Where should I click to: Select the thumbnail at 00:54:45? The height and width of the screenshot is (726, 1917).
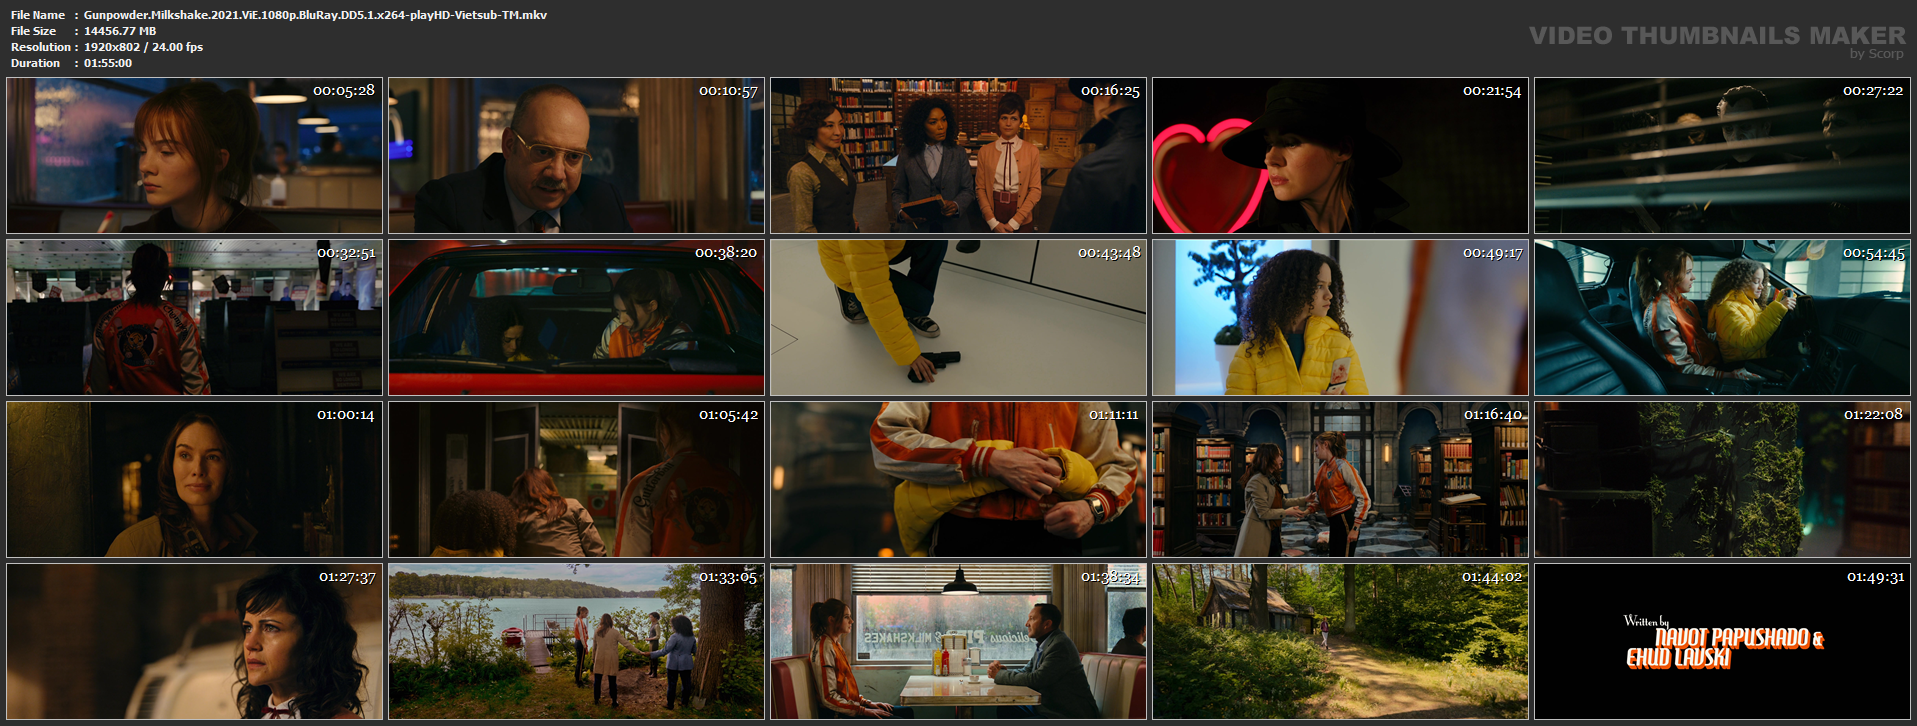(1722, 318)
